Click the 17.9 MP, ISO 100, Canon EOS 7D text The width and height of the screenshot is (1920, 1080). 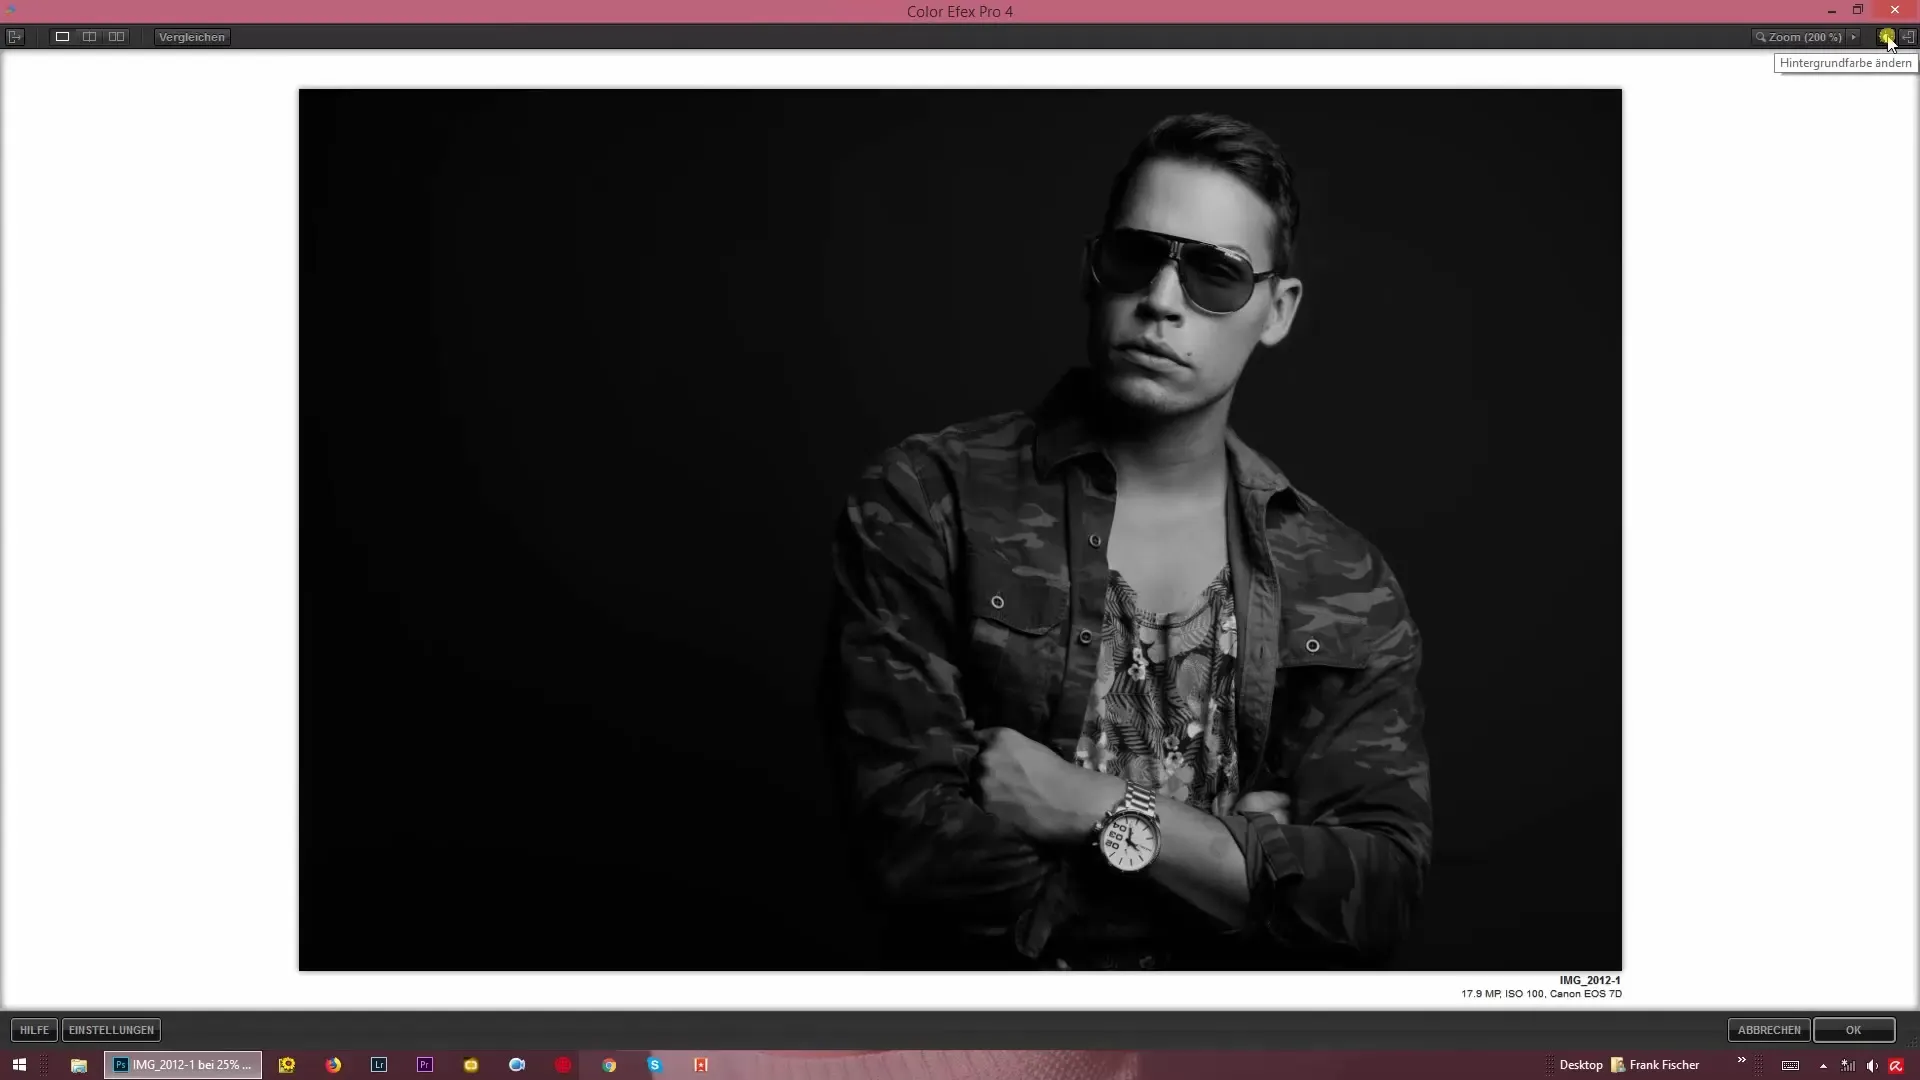pyautogui.click(x=1541, y=994)
